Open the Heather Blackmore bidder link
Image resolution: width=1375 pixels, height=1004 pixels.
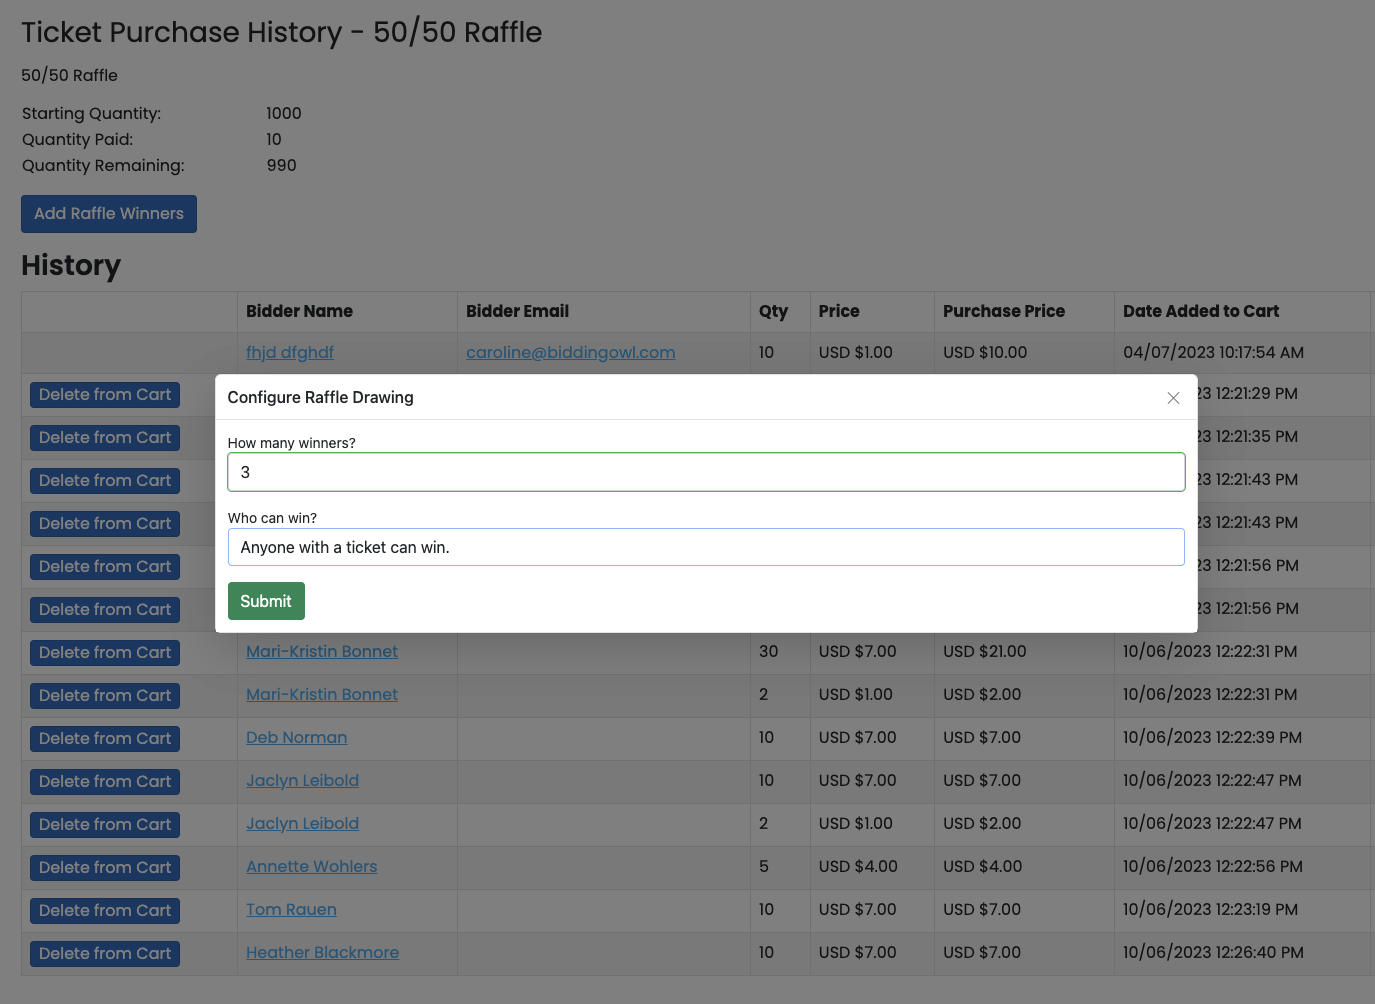point(322,952)
